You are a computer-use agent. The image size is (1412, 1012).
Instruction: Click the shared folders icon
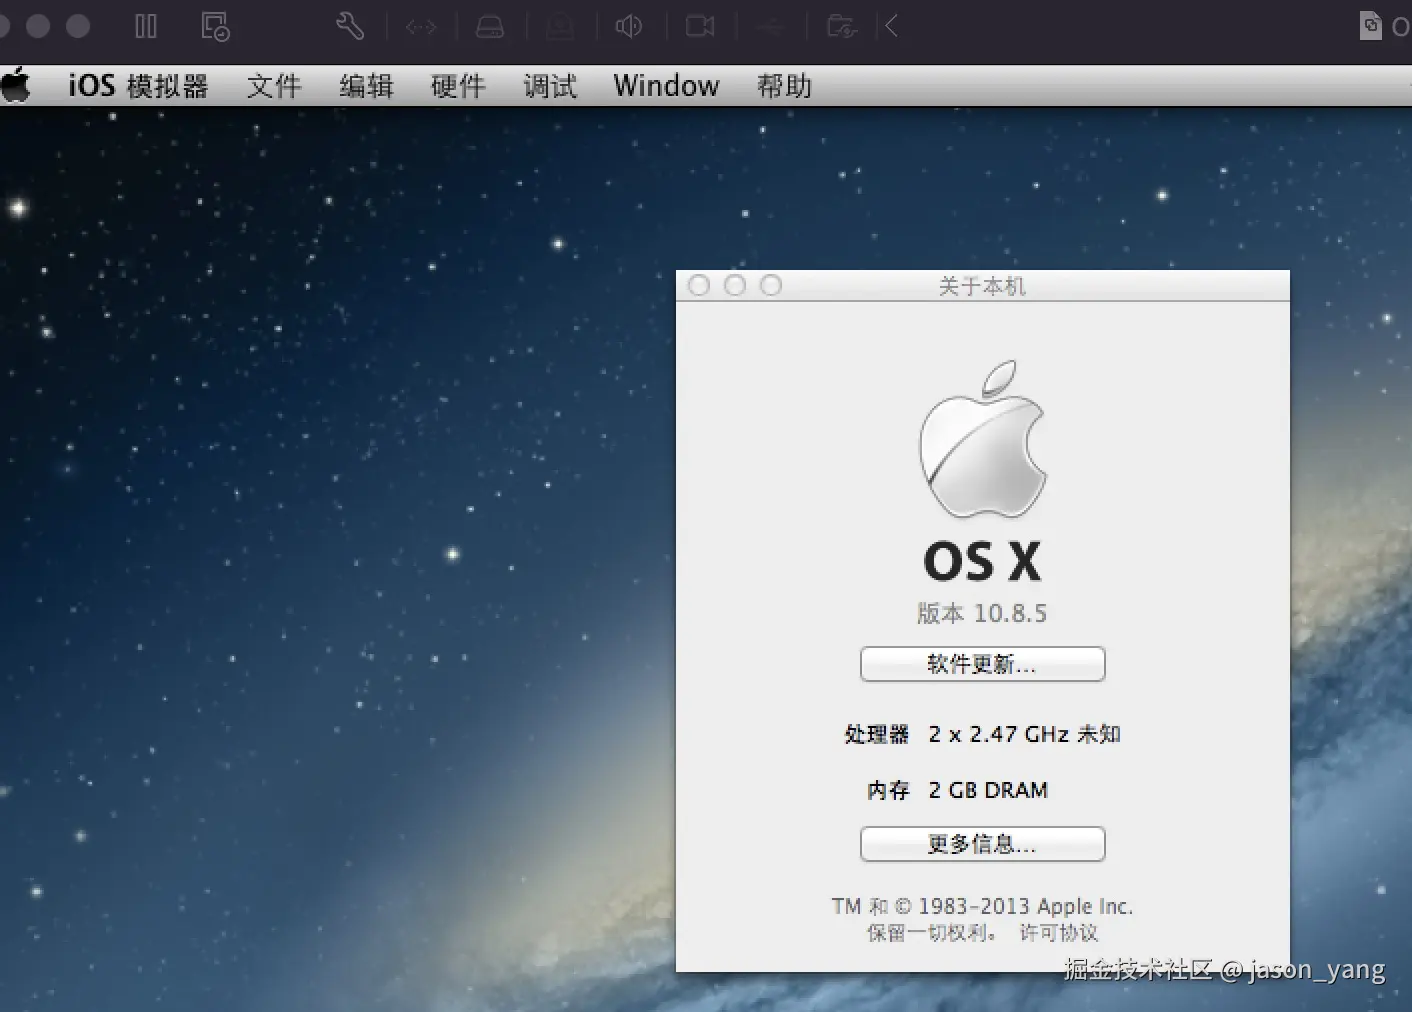tap(842, 26)
